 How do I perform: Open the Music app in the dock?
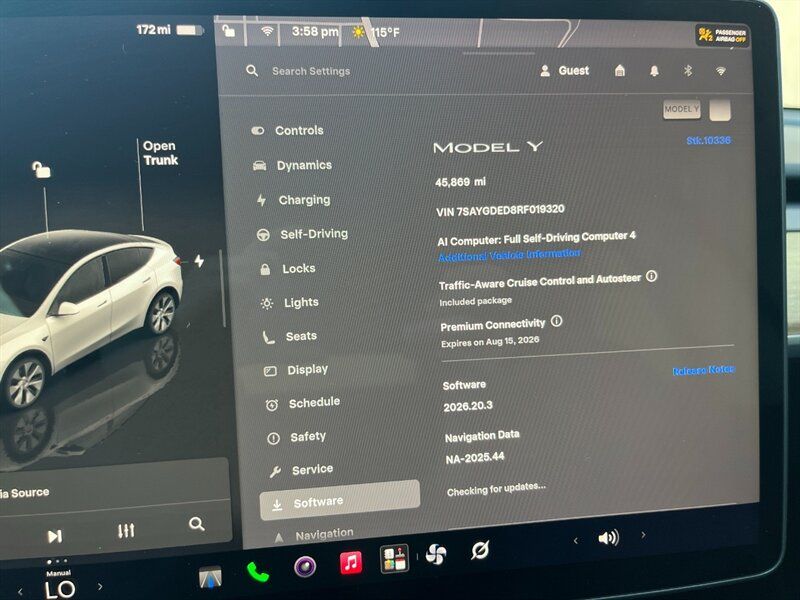click(351, 562)
